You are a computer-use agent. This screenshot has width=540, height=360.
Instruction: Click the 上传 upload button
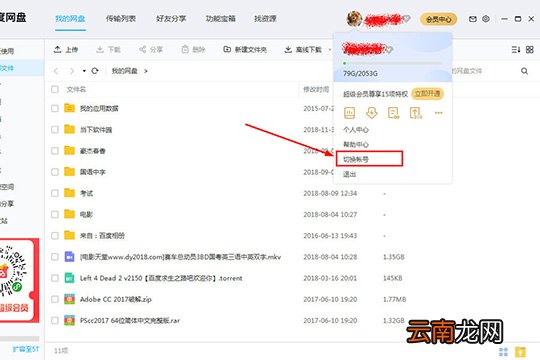66,50
